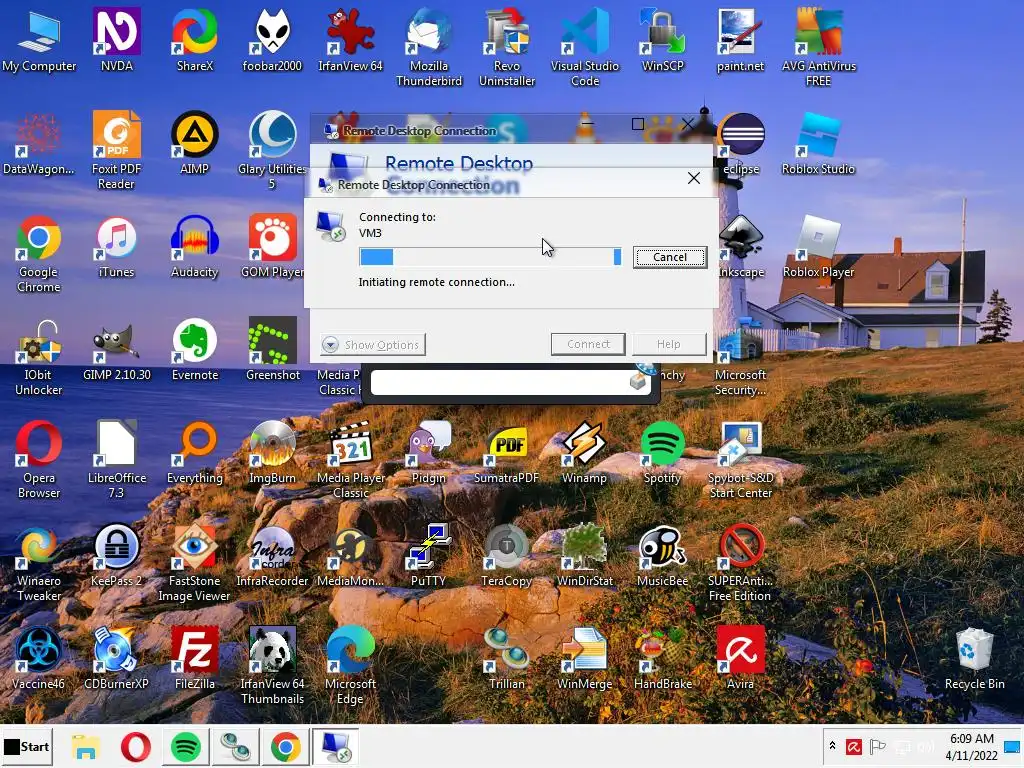
Task: Open the GIMP 2.10.30 shortcut
Action: point(116,349)
